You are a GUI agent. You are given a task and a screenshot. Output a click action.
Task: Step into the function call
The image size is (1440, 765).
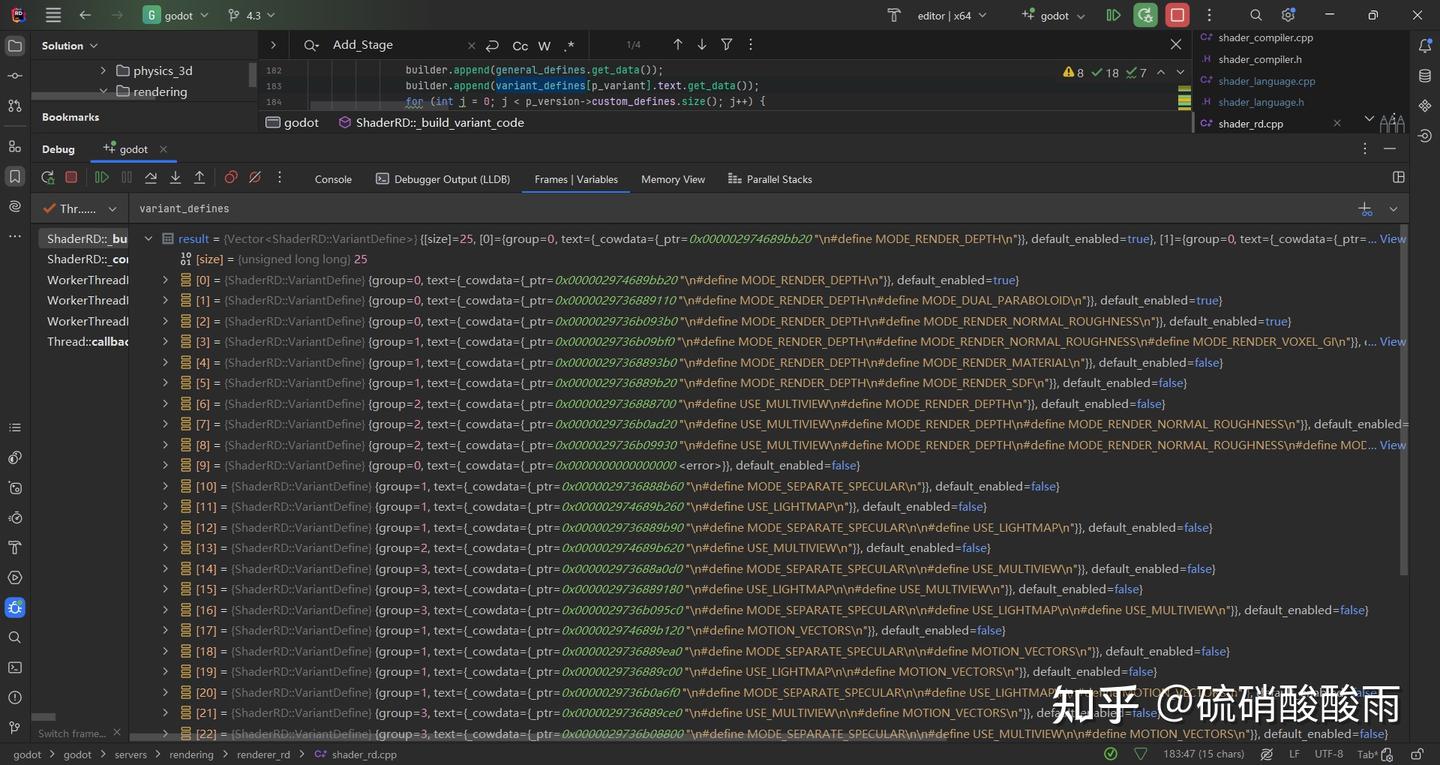coord(175,178)
